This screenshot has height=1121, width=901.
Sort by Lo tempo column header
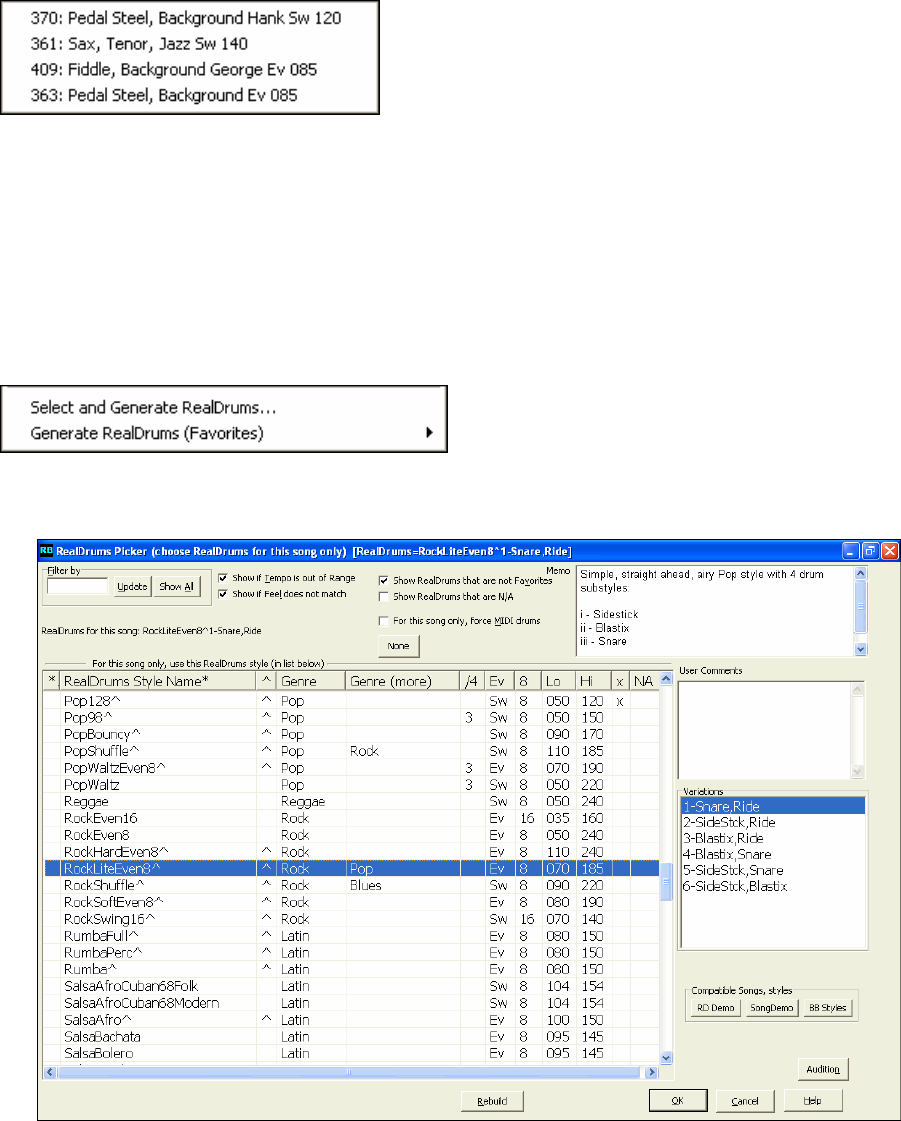(x=559, y=681)
